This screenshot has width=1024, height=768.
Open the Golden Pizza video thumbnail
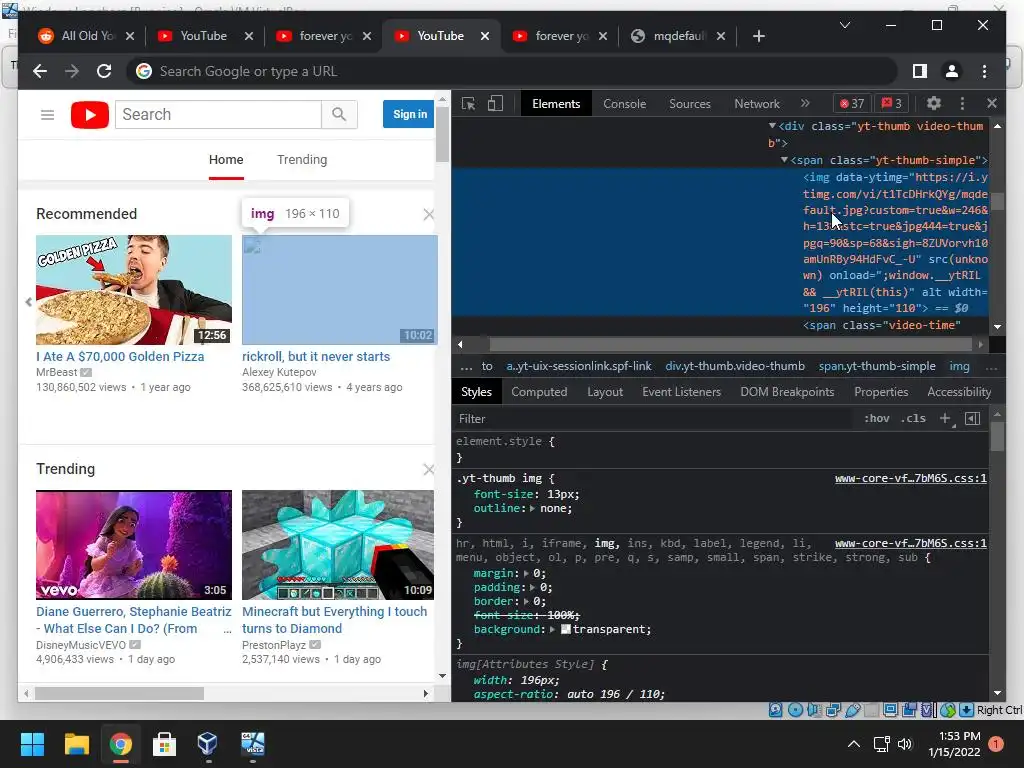pyautogui.click(x=134, y=290)
